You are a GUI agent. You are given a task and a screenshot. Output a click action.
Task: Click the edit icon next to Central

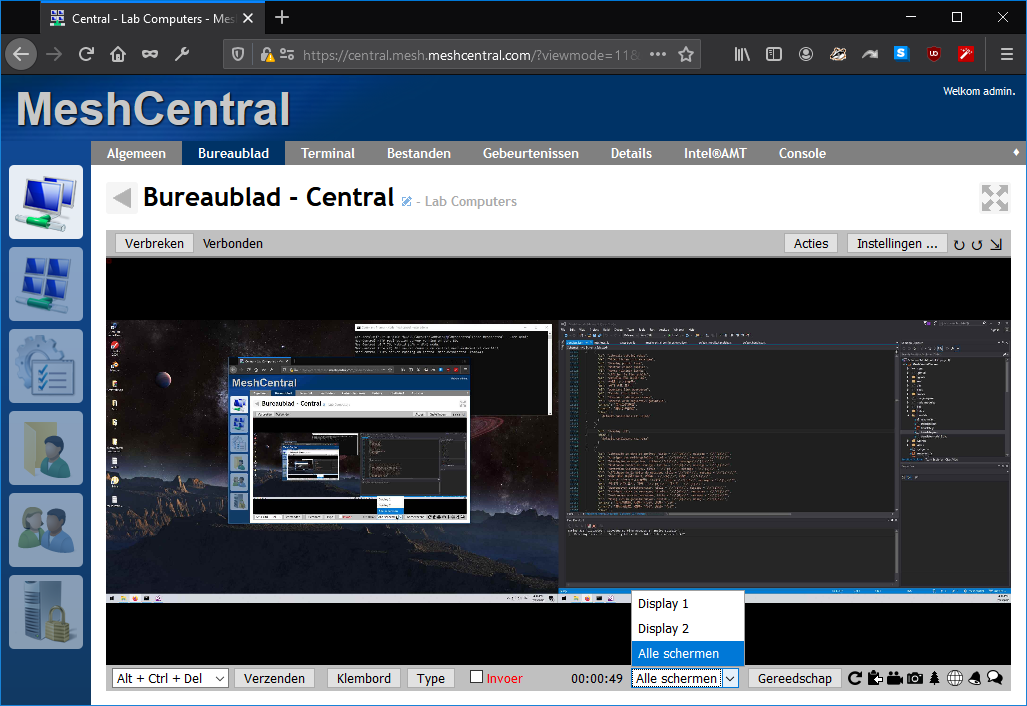(407, 201)
